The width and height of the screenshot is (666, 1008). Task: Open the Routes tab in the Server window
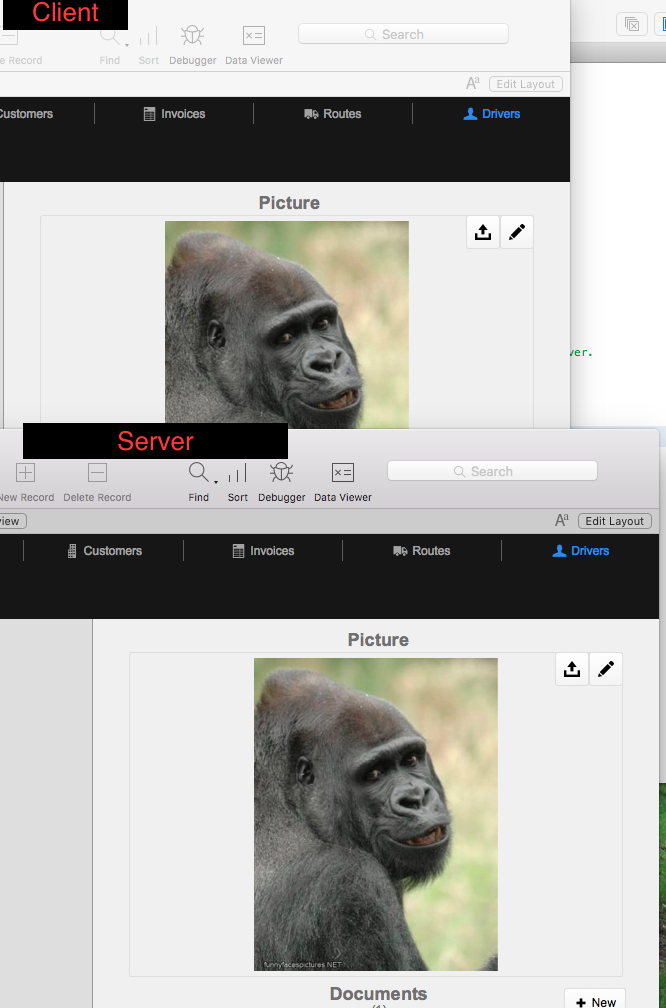coord(422,551)
